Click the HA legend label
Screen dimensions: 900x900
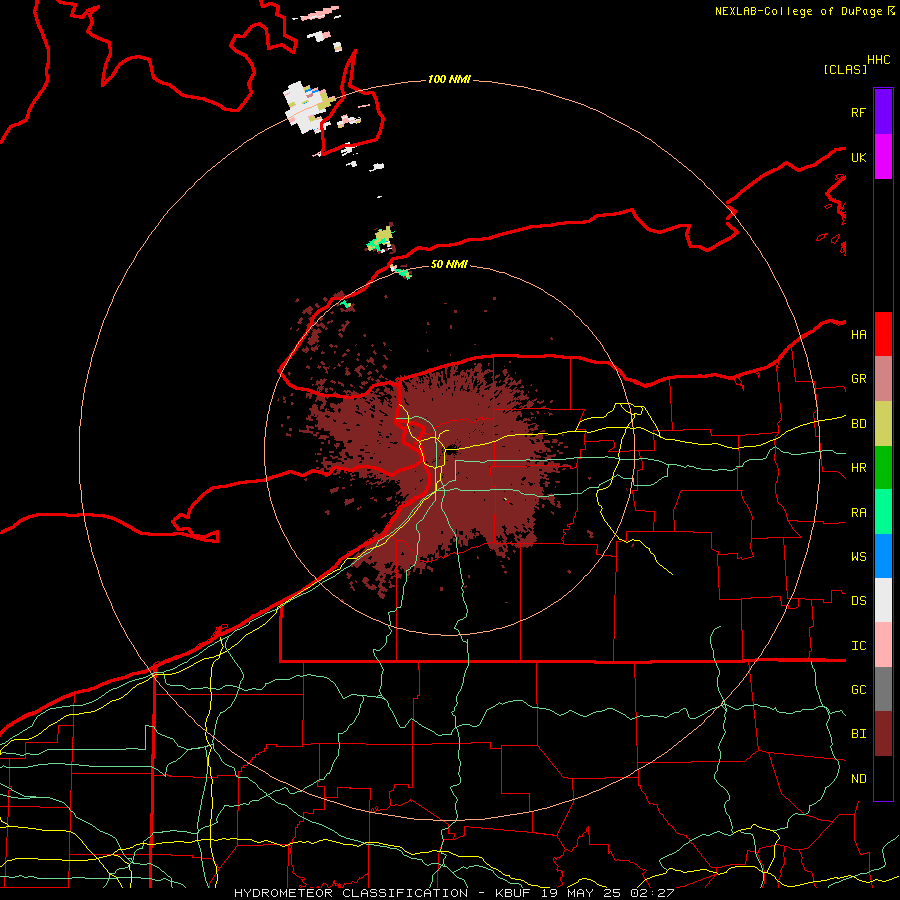858,334
